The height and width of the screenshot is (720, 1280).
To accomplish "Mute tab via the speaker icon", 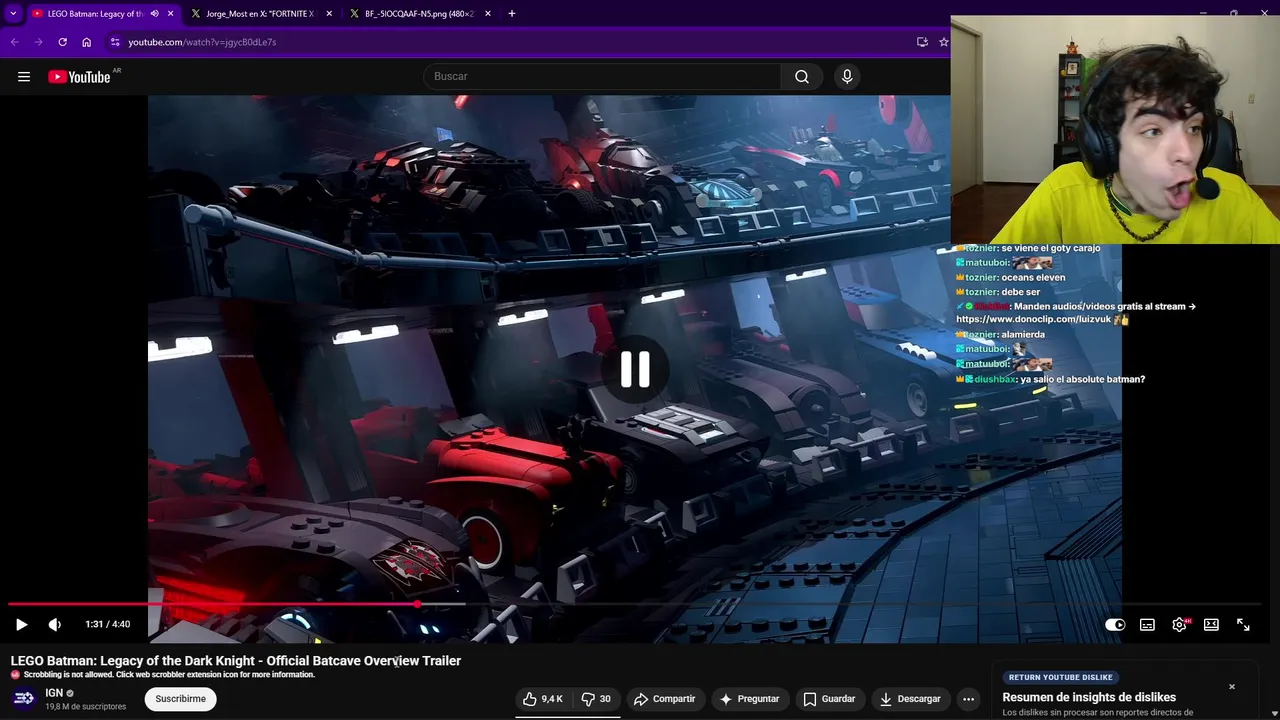I will point(154,14).
